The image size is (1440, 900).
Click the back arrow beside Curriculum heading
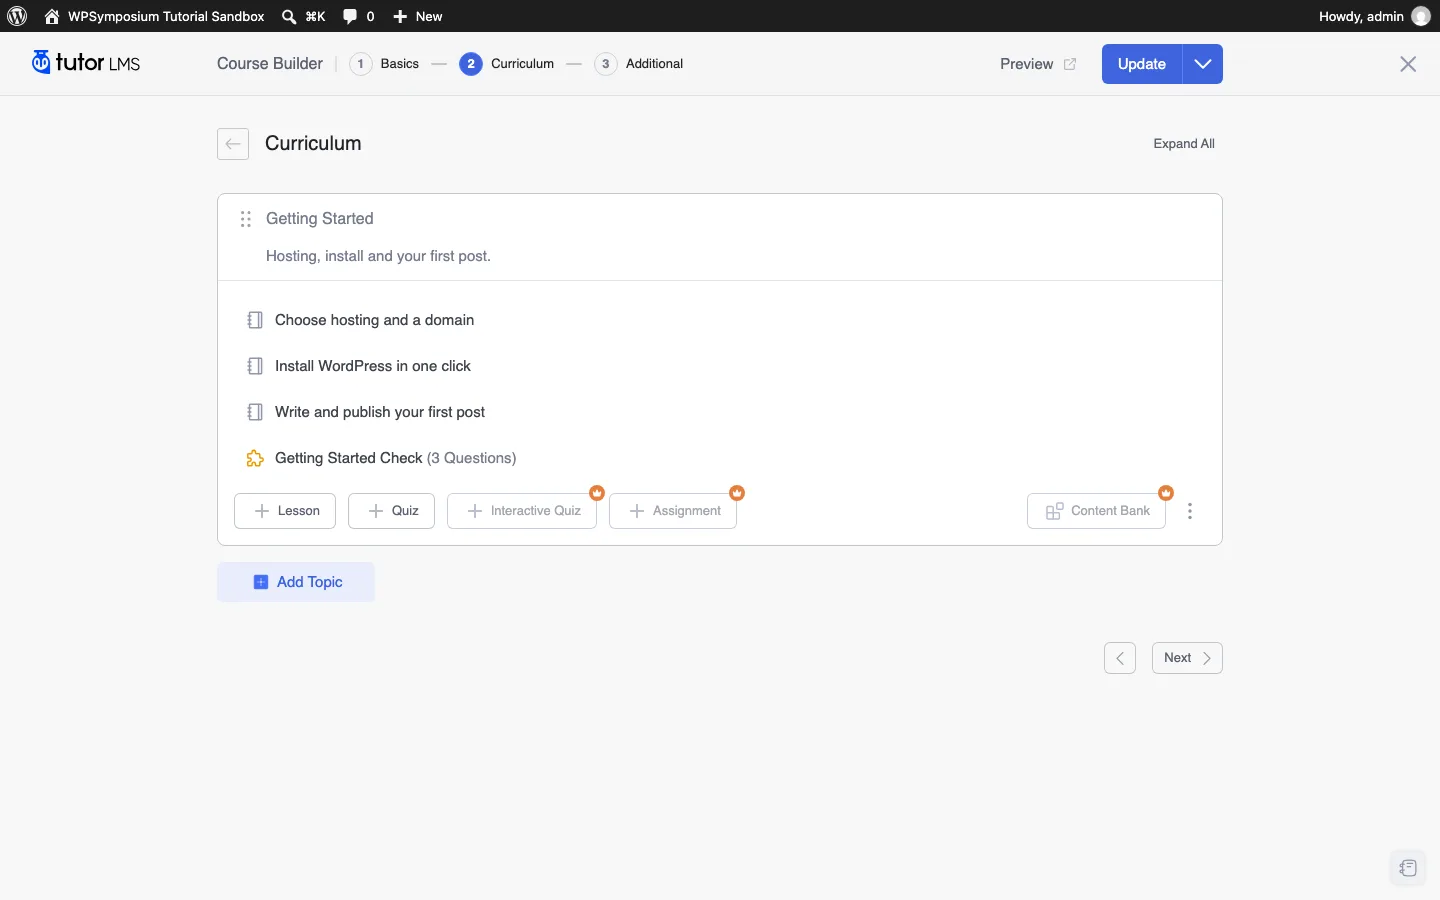tap(233, 144)
